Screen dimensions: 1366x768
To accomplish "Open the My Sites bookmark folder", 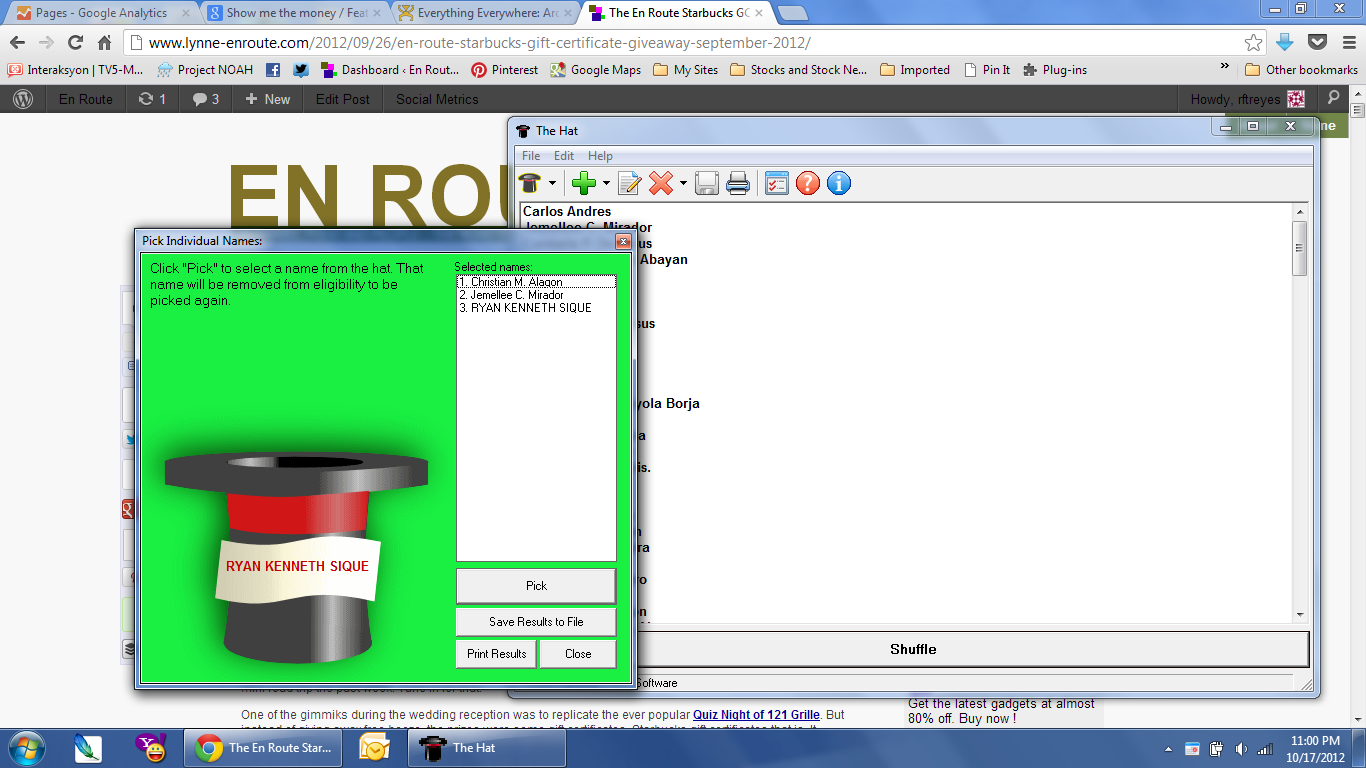I will click(686, 70).
